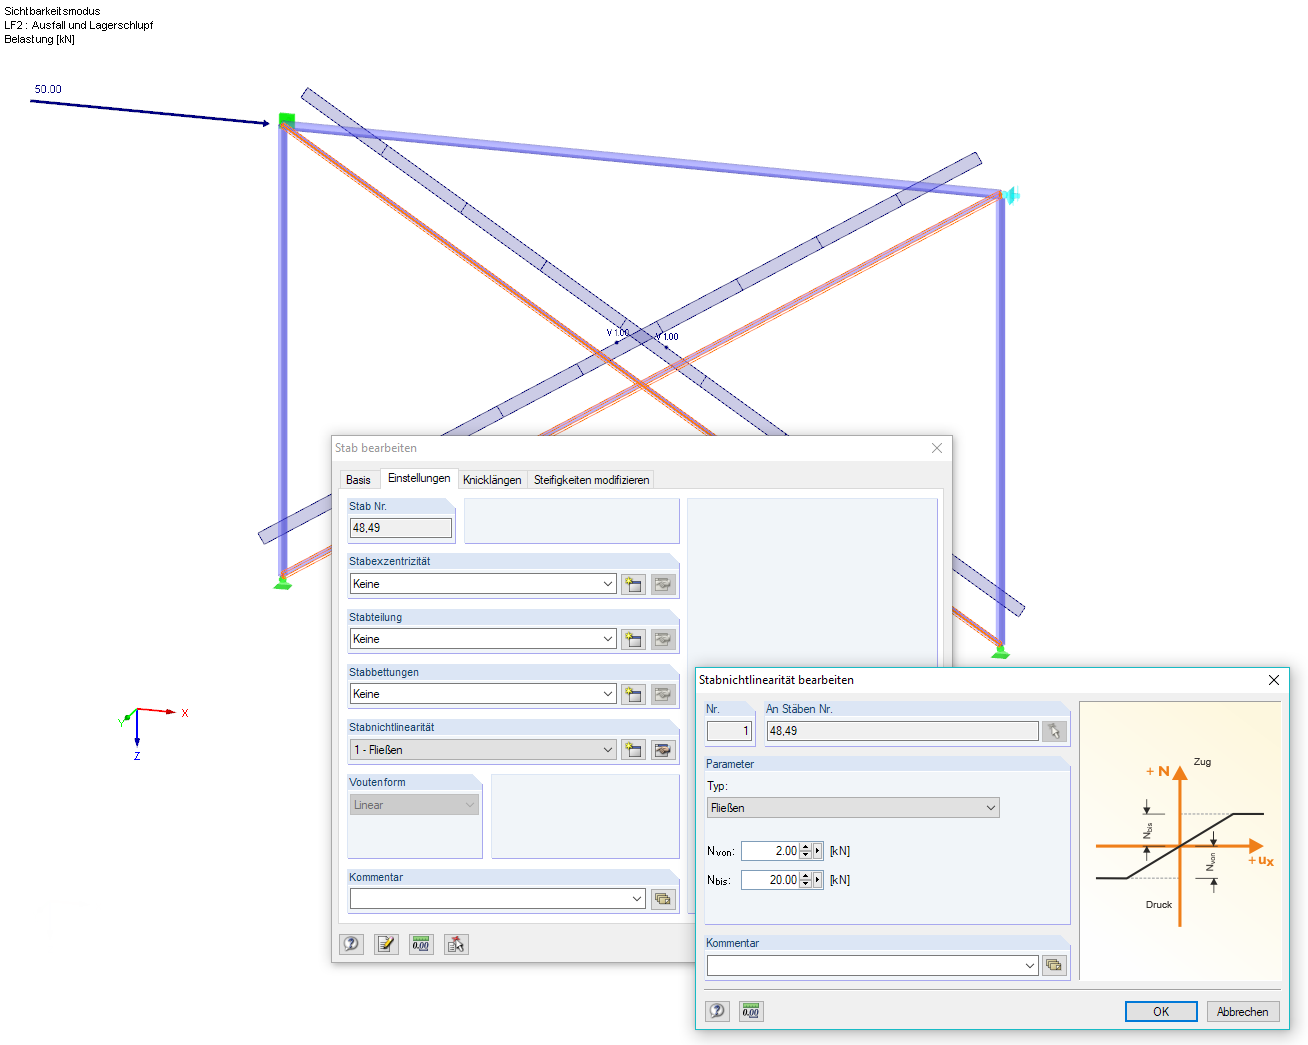Switch to the Knicklängen tab
The height and width of the screenshot is (1045, 1308).
(492, 479)
